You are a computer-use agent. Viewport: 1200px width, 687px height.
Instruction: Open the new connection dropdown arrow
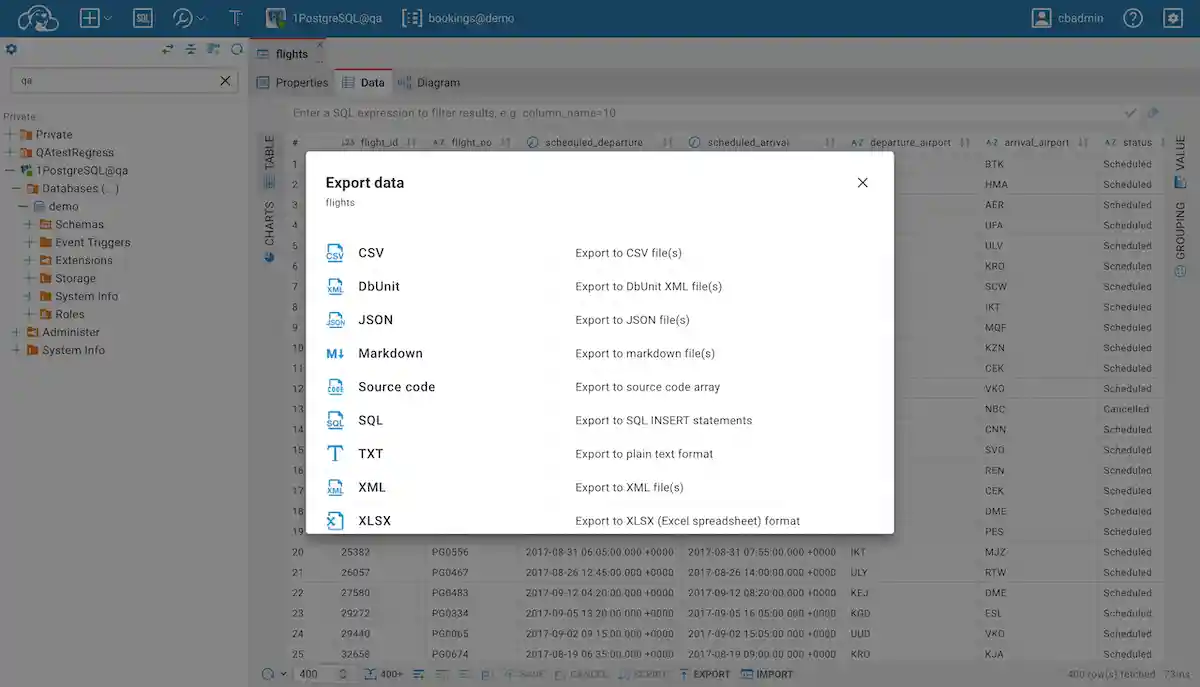pos(108,18)
